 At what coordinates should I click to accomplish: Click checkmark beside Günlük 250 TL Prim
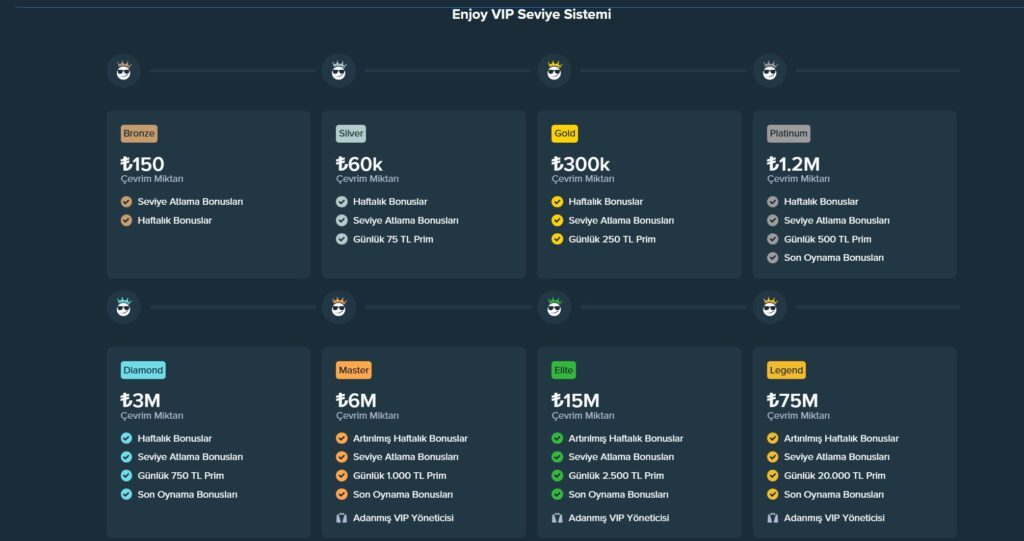(x=557, y=239)
